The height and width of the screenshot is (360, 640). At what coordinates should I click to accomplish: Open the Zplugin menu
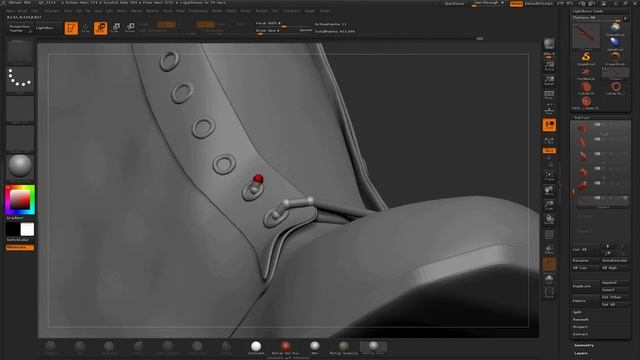click(310, 11)
